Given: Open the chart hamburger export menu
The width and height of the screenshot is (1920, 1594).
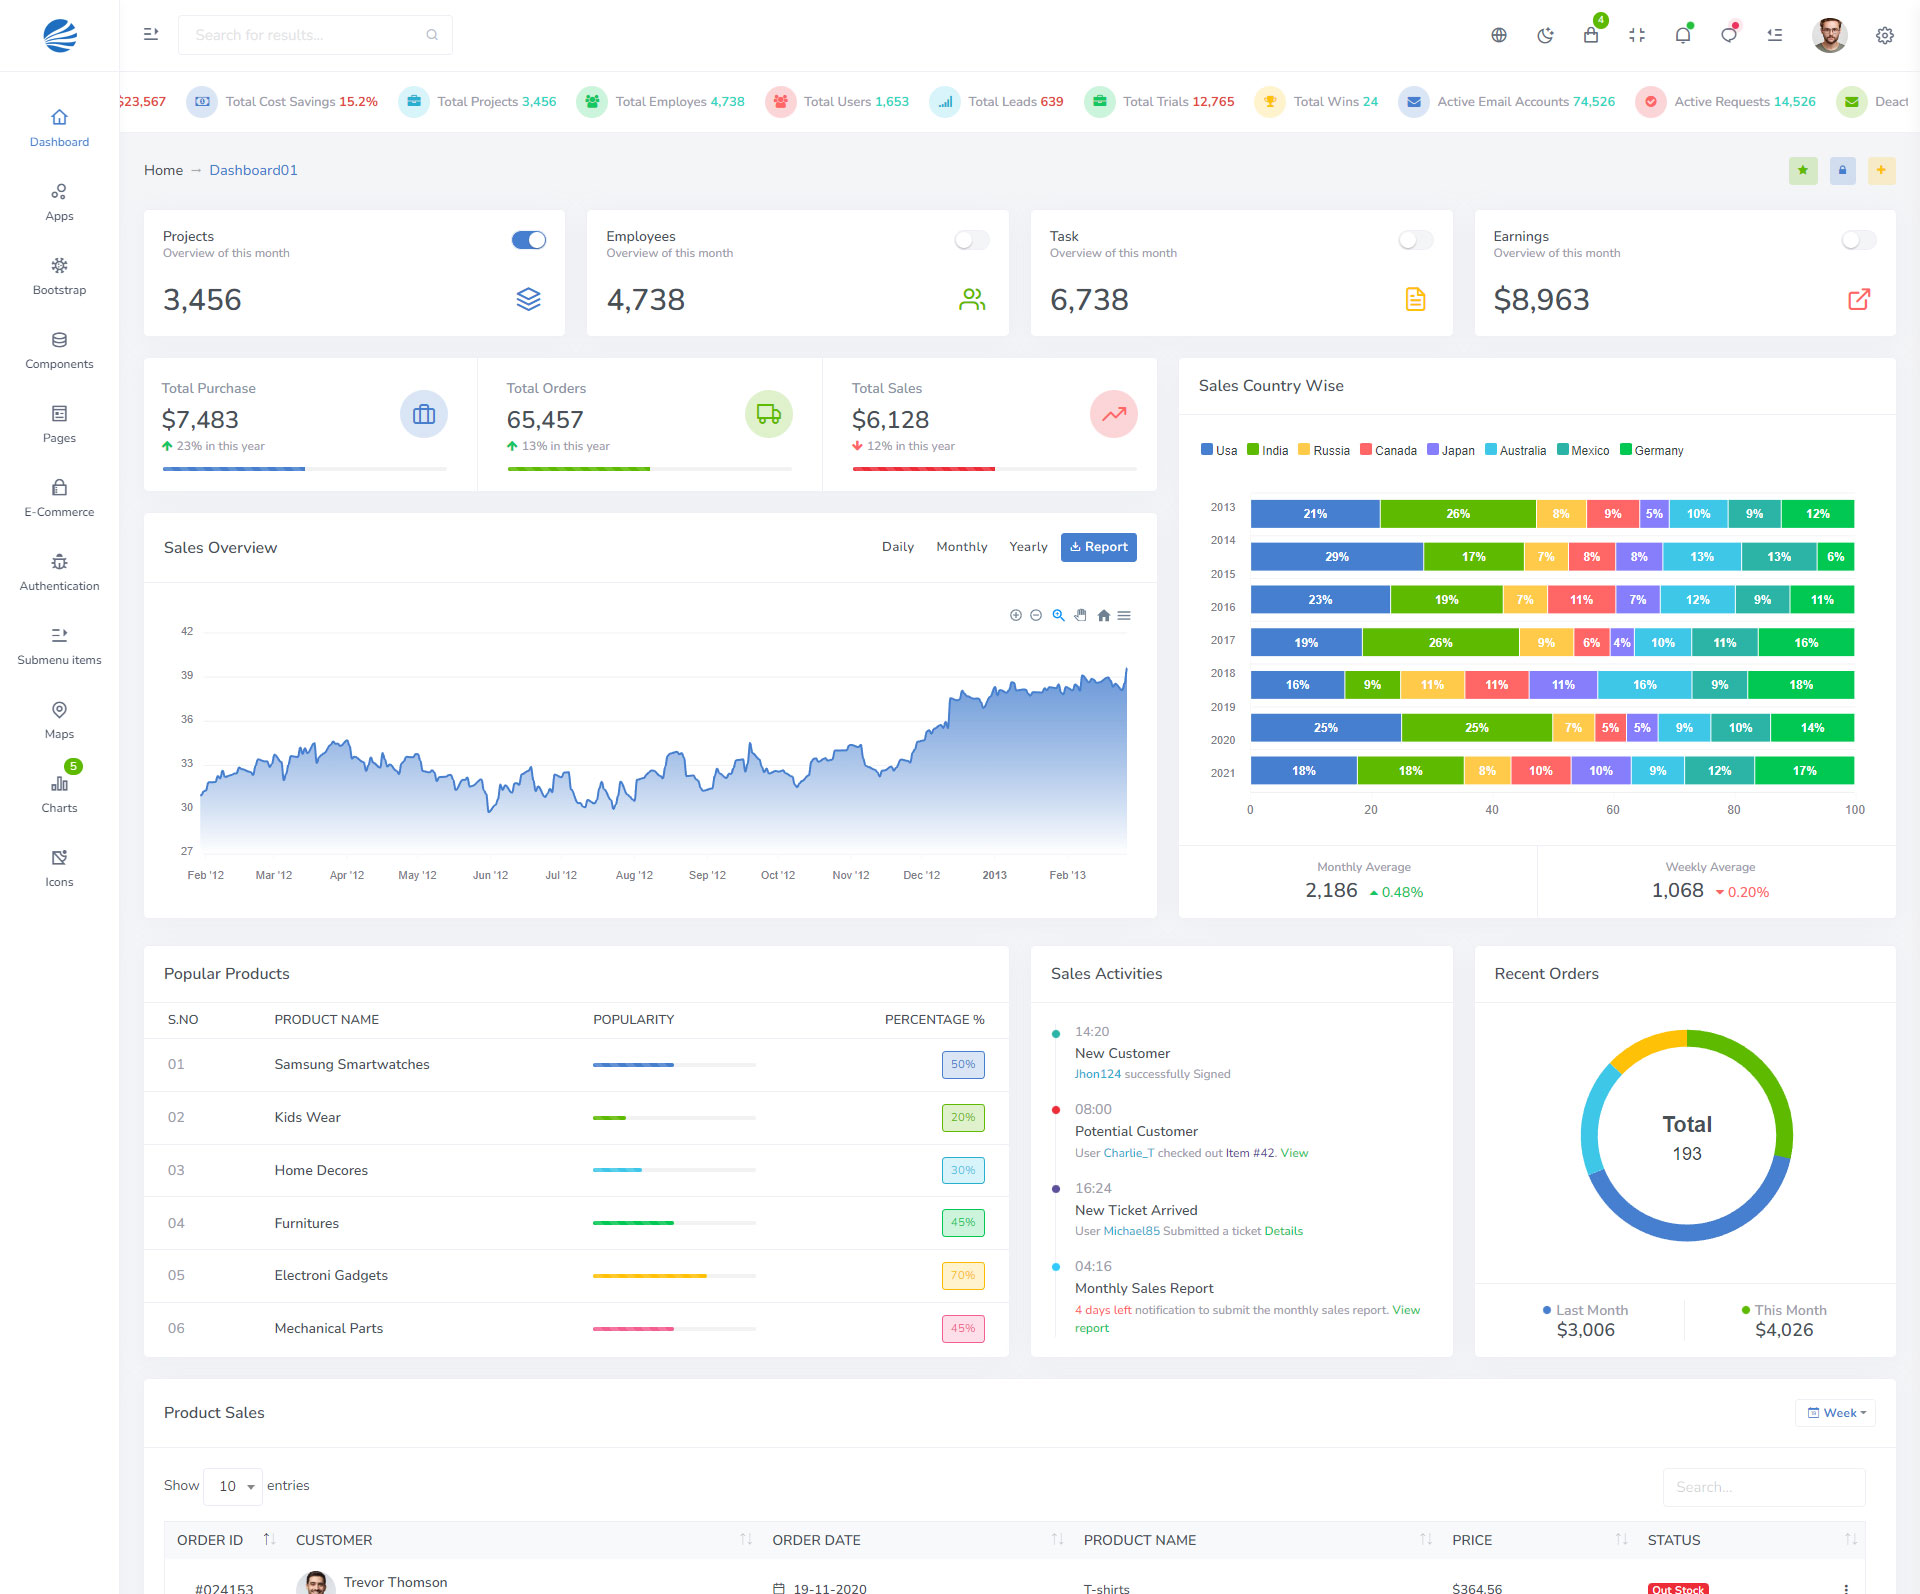Looking at the screenshot, I should [x=1124, y=616].
